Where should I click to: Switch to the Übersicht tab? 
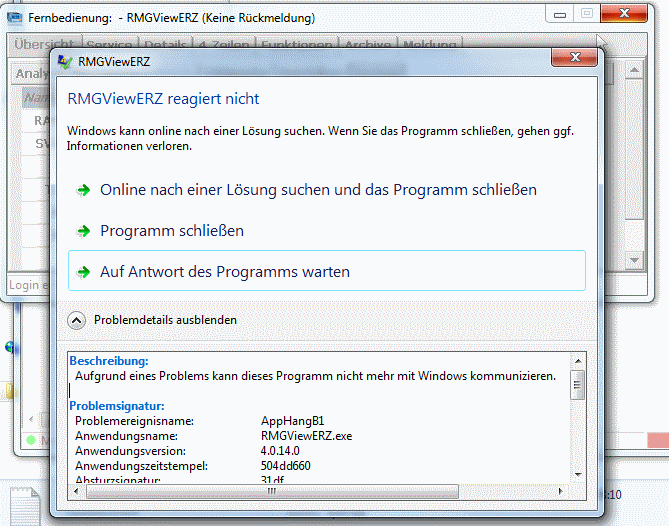pos(43,45)
